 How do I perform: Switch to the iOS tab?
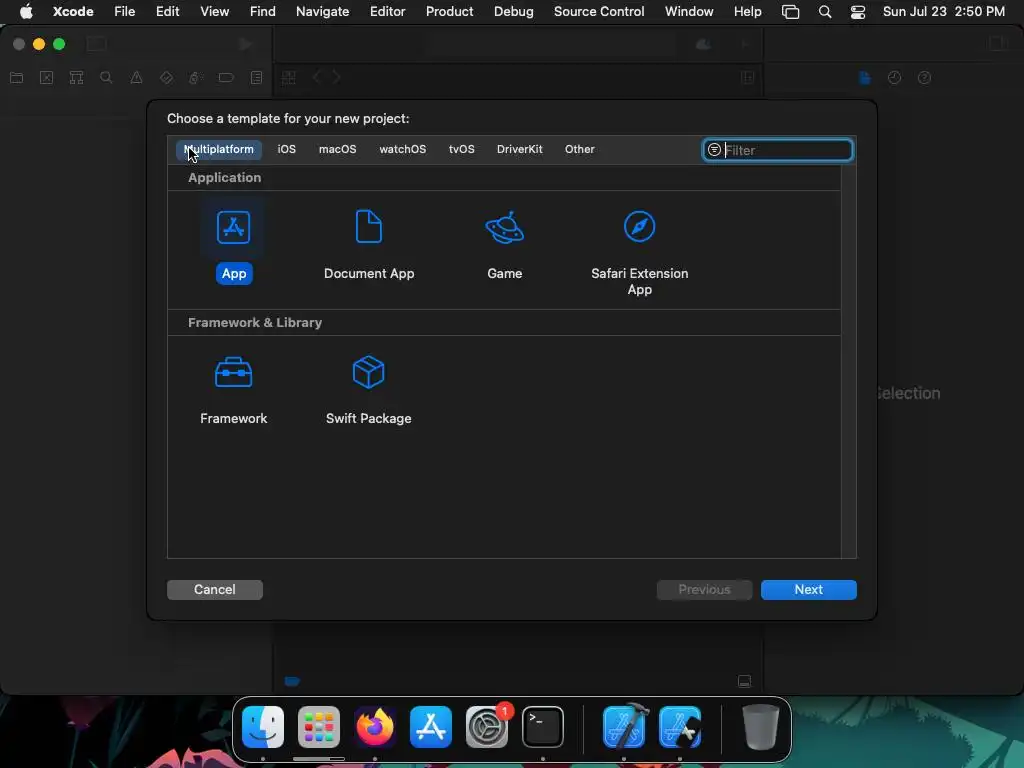(287, 150)
